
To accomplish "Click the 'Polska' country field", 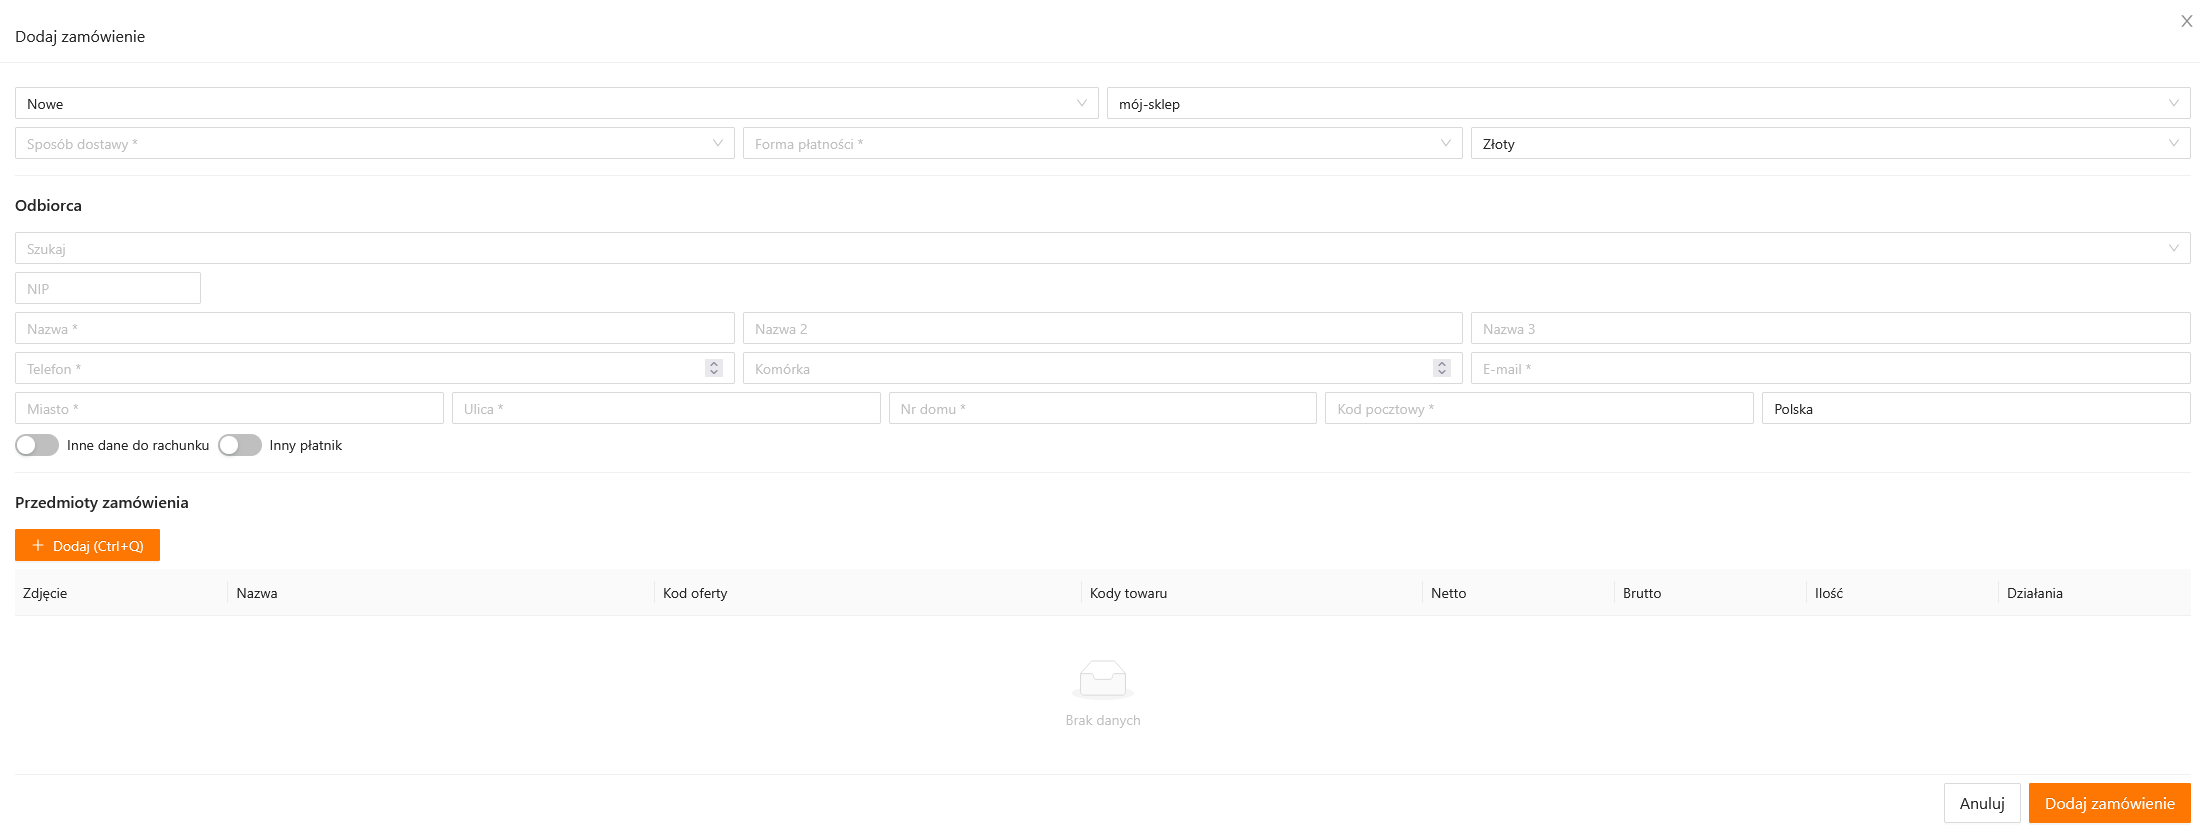I will [x=1975, y=408].
